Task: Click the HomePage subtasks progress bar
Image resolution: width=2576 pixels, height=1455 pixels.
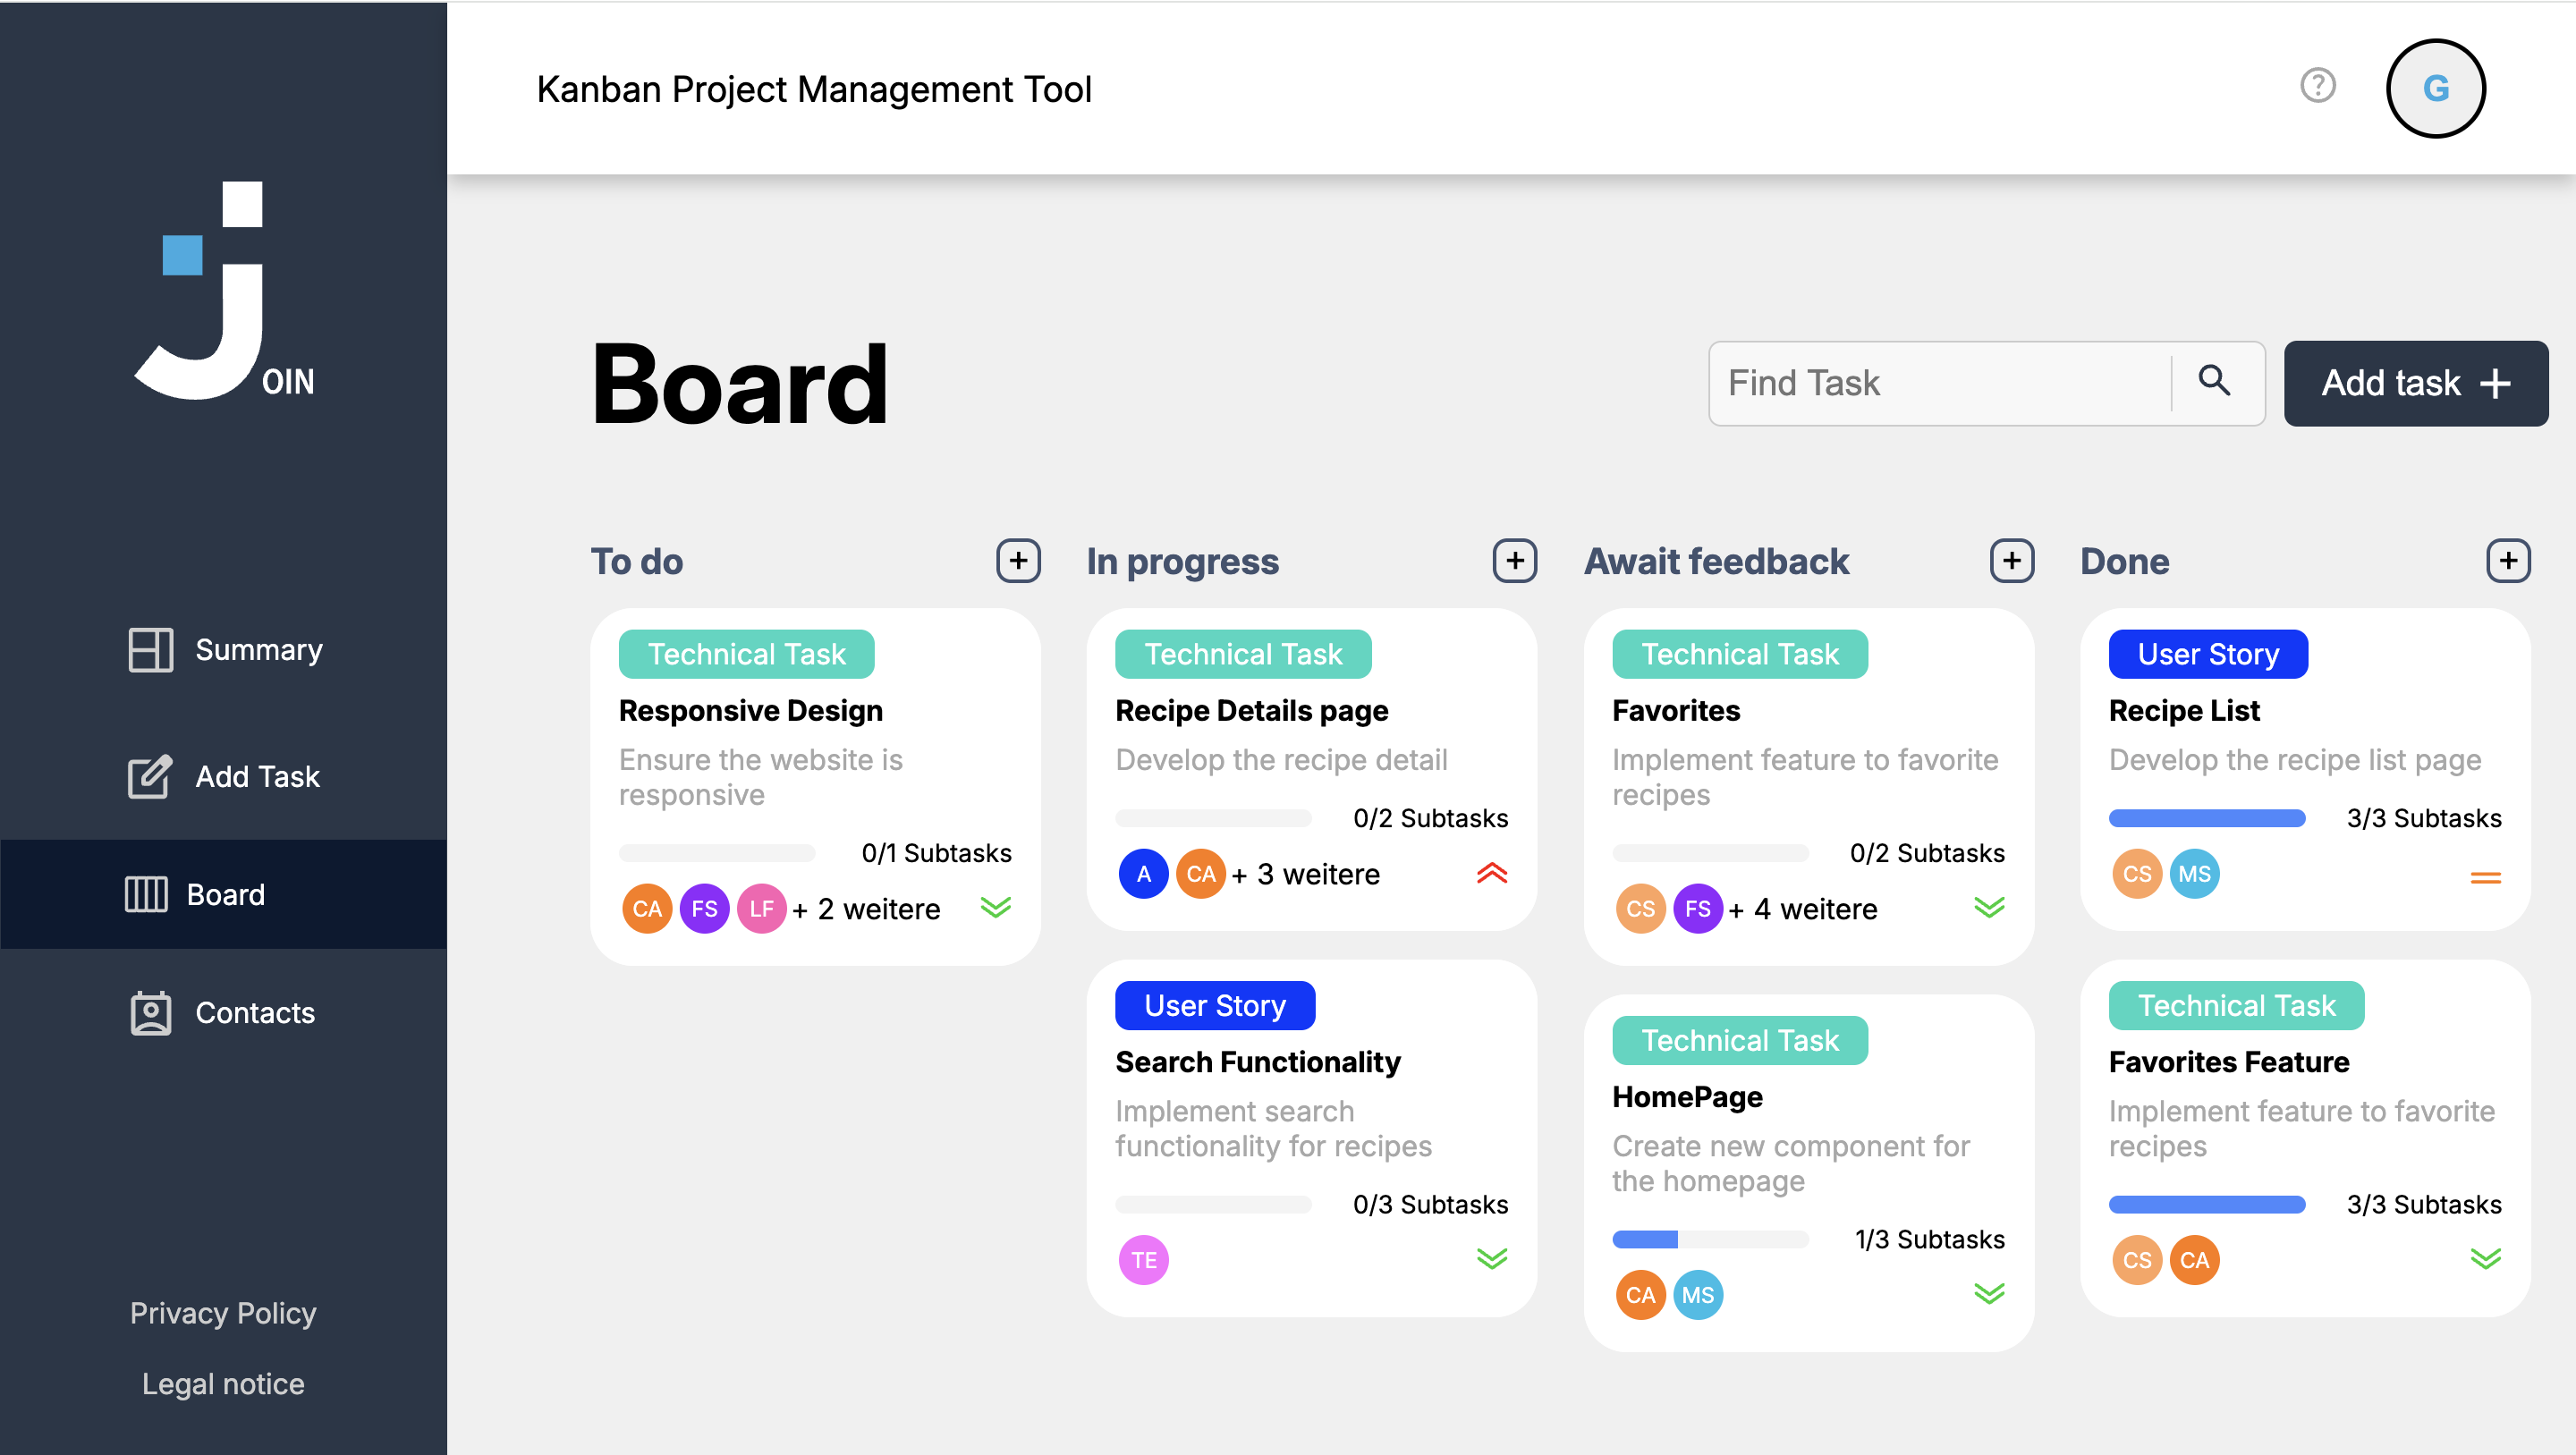Action: tap(1710, 1239)
